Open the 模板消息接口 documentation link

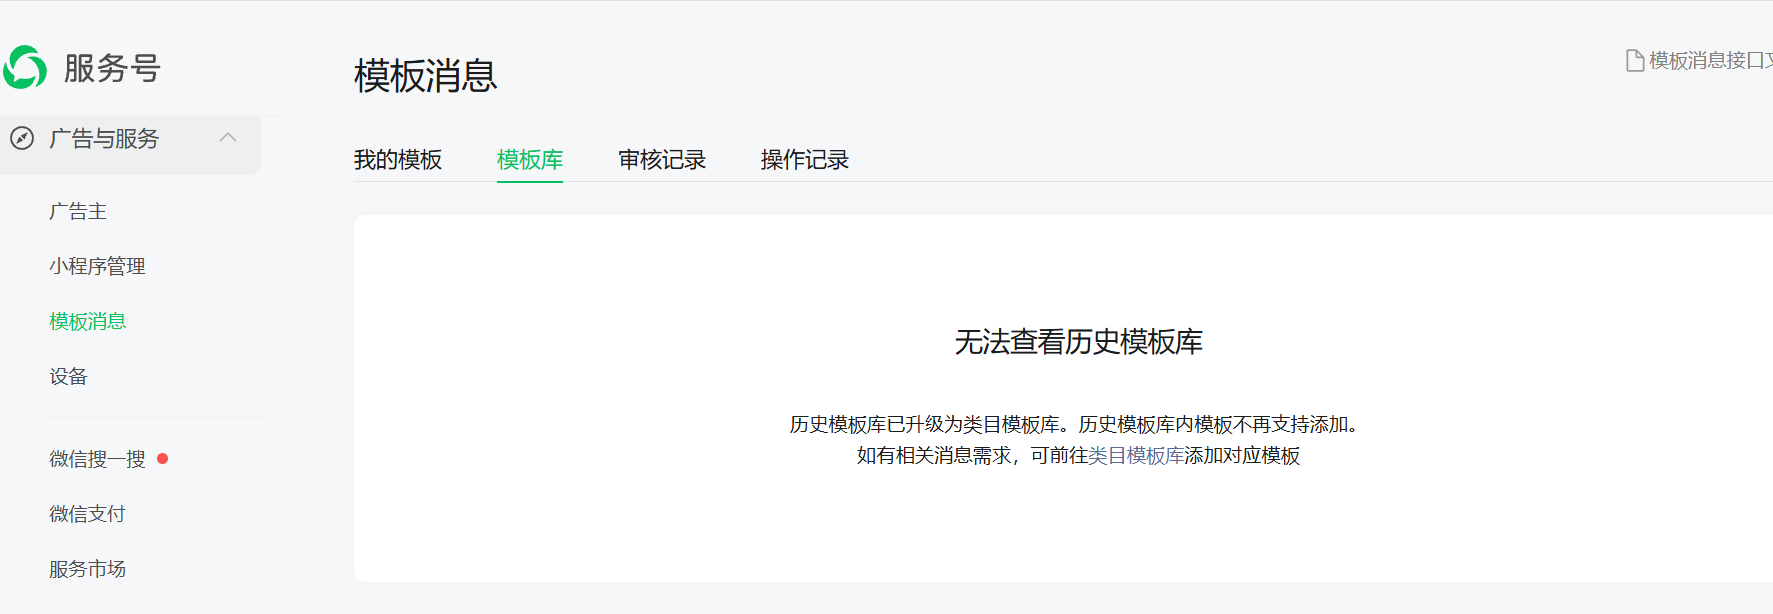pos(1710,61)
